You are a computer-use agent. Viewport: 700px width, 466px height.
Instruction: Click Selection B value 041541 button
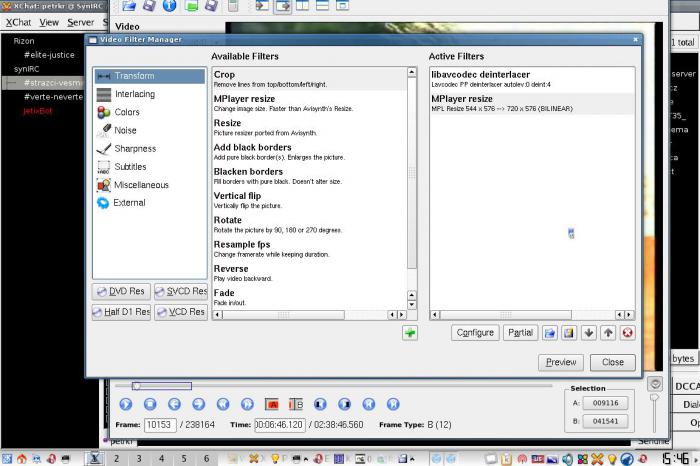[x=606, y=421]
